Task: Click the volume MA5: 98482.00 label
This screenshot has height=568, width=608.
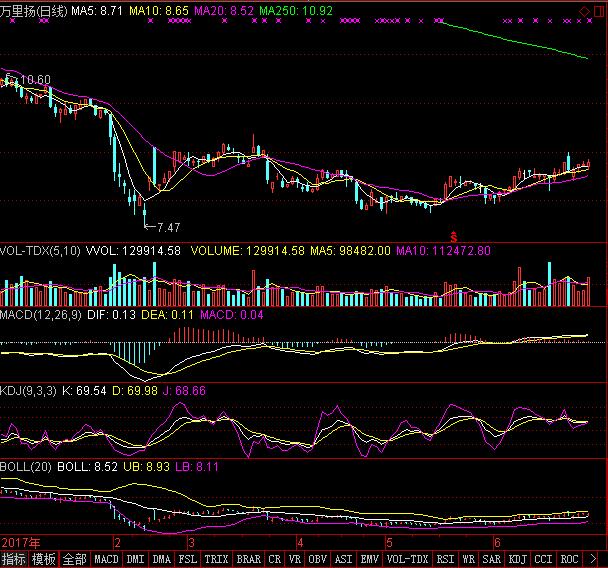Action: click(x=351, y=251)
